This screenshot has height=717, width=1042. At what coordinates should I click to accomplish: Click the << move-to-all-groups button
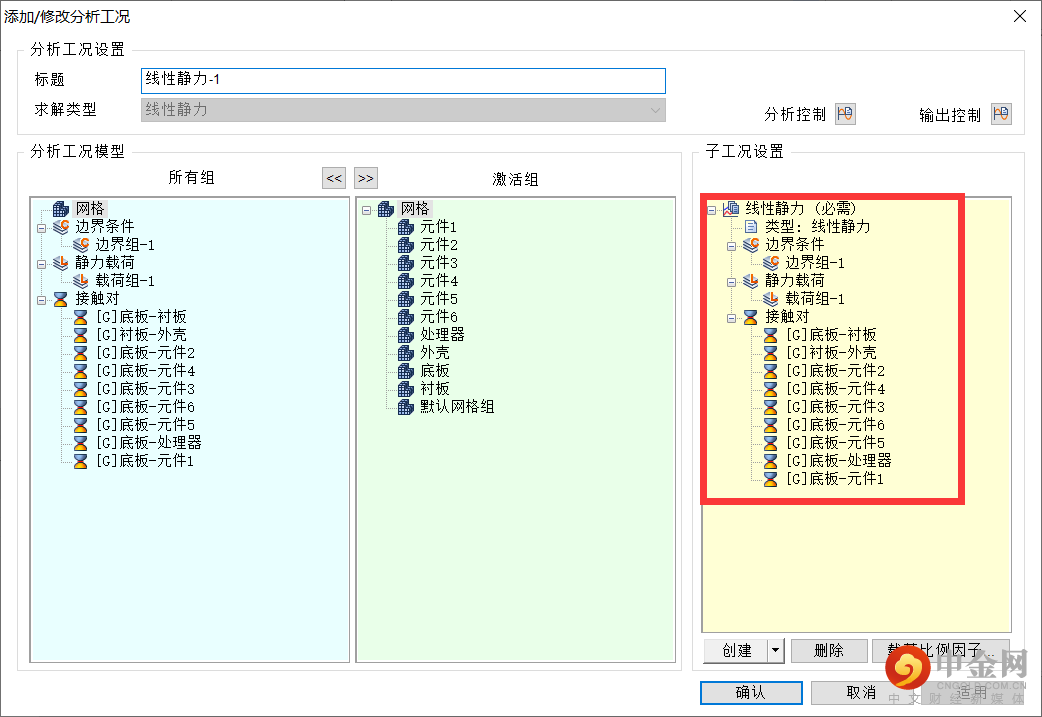click(334, 178)
